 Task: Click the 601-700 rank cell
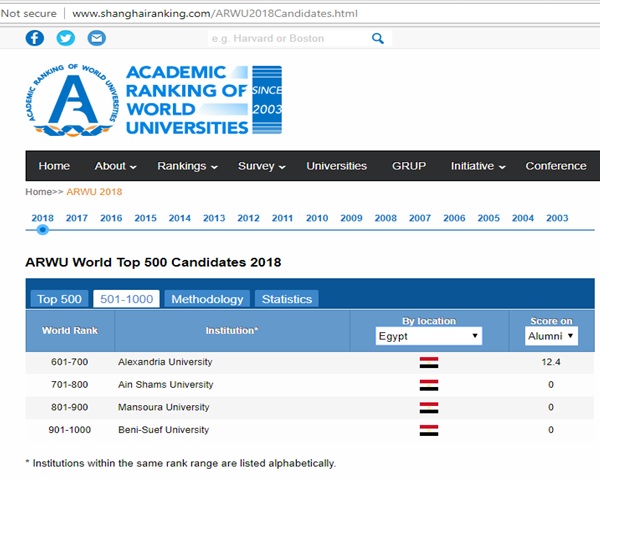click(x=69, y=362)
